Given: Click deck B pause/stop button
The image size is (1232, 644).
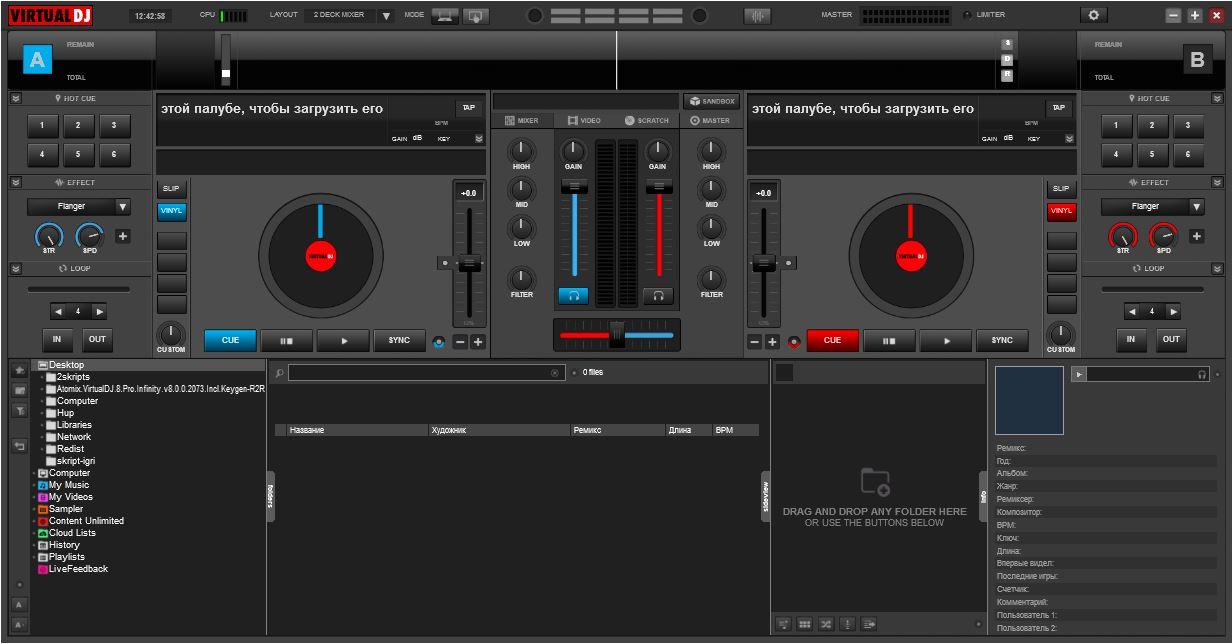Looking at the screenshot, I should pyautogui.click(x=889, y=340).
